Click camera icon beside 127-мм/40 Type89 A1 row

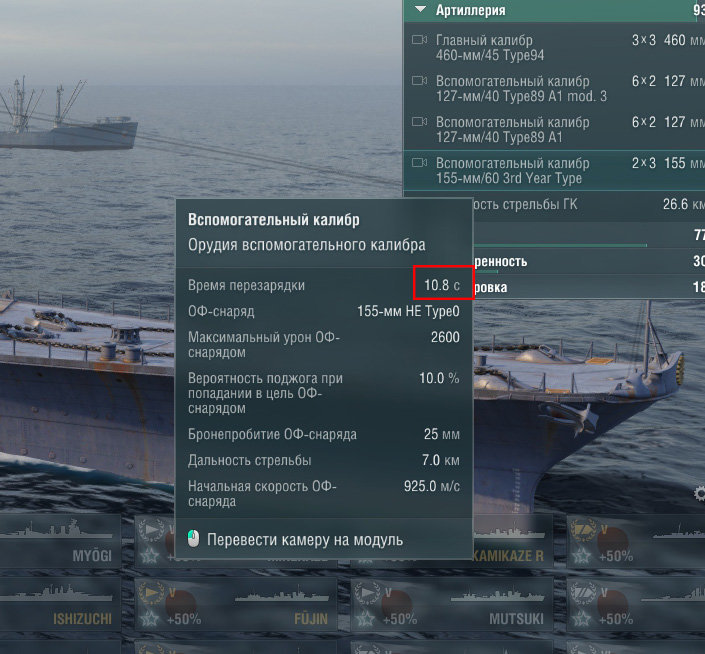pos(419,122)
